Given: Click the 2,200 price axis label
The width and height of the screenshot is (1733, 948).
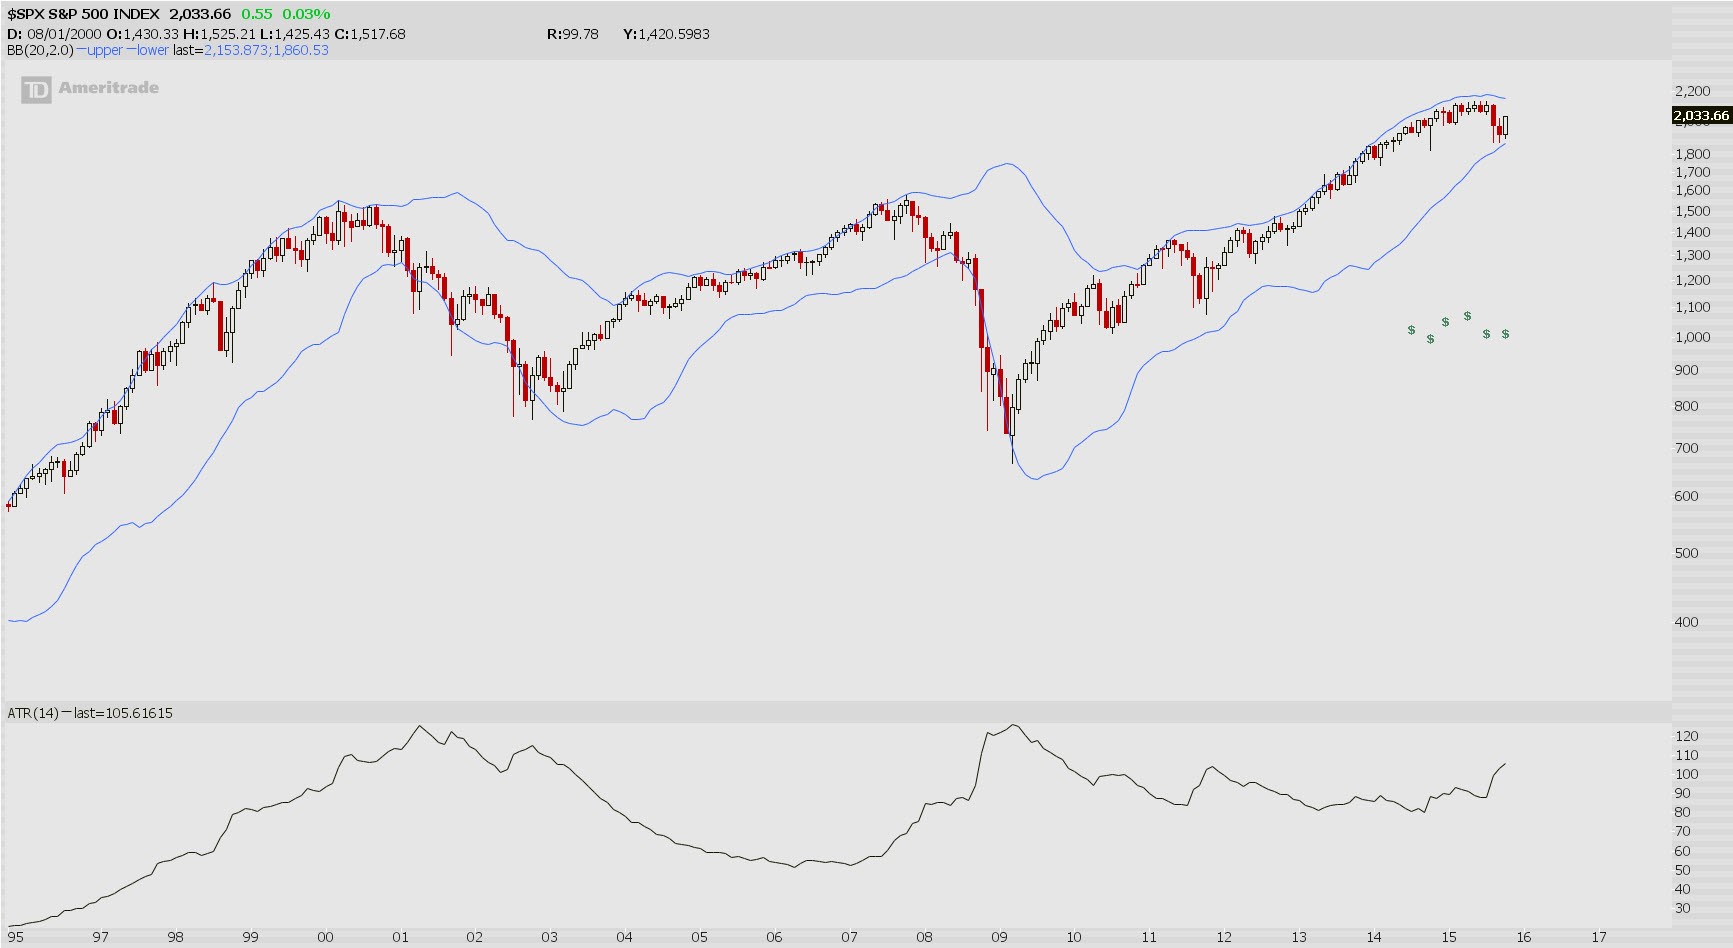Looking at the screenshot, I should [x=1692, y=91].
